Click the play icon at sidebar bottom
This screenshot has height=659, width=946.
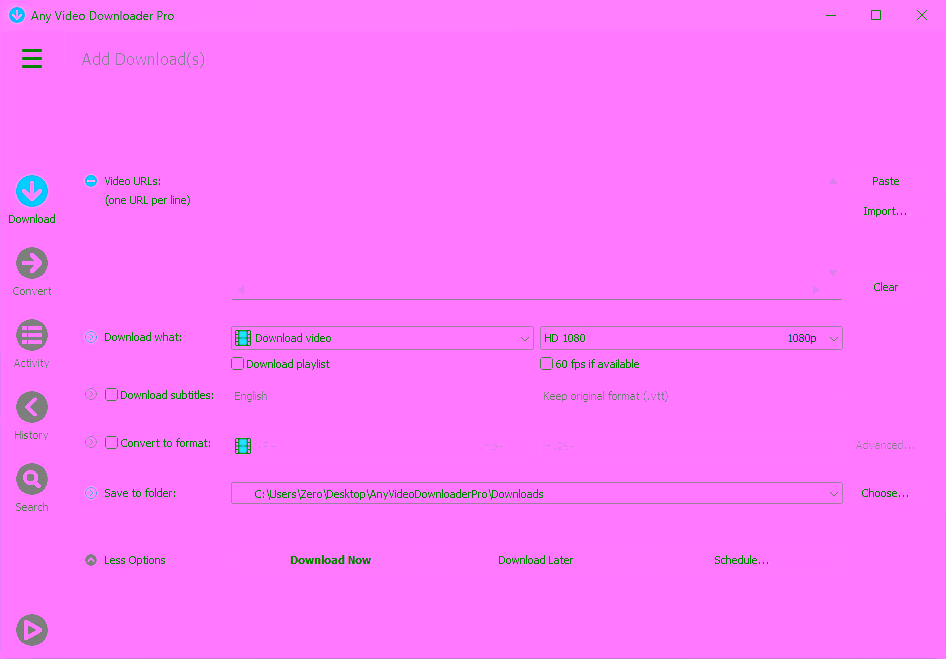coord(32,630)
